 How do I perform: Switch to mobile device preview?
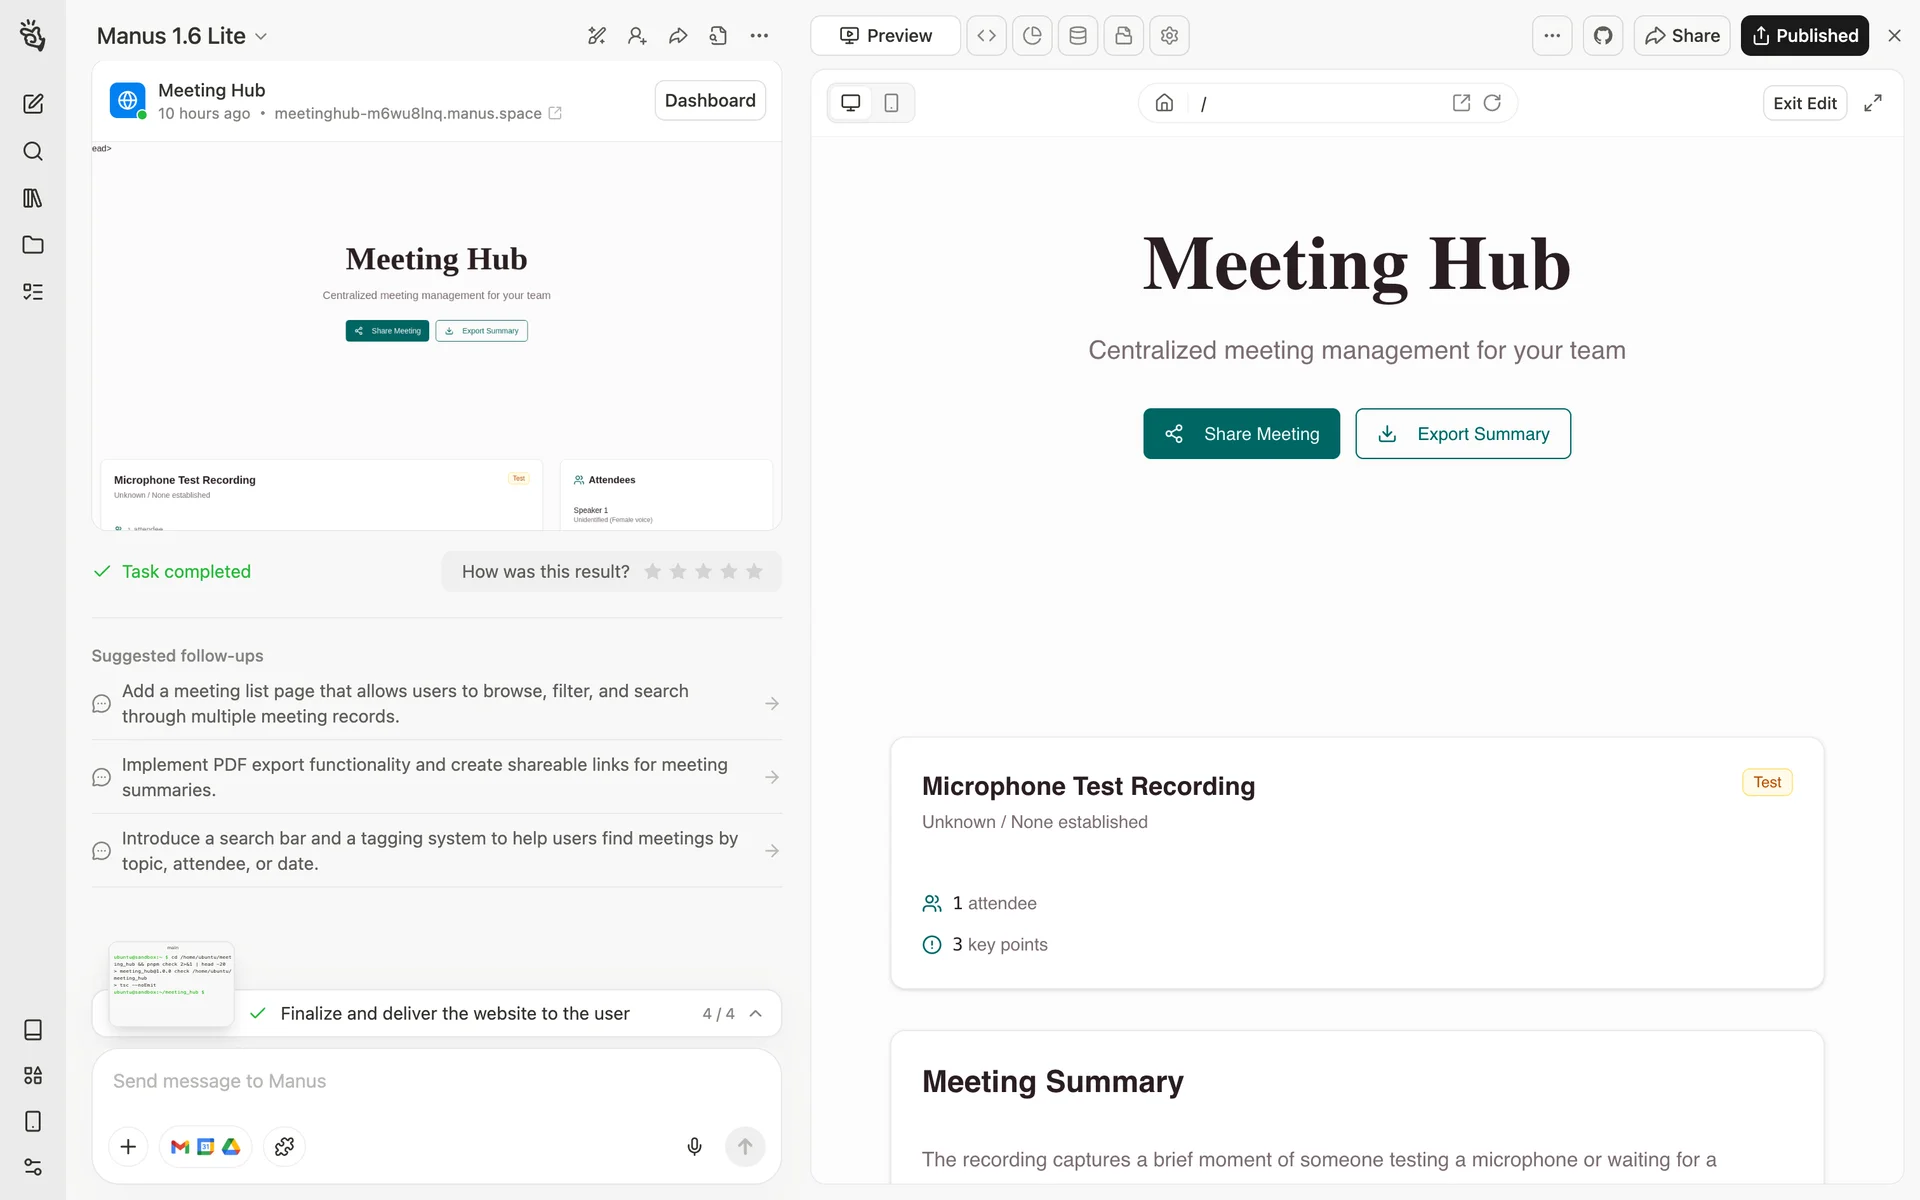coord(891,103)
